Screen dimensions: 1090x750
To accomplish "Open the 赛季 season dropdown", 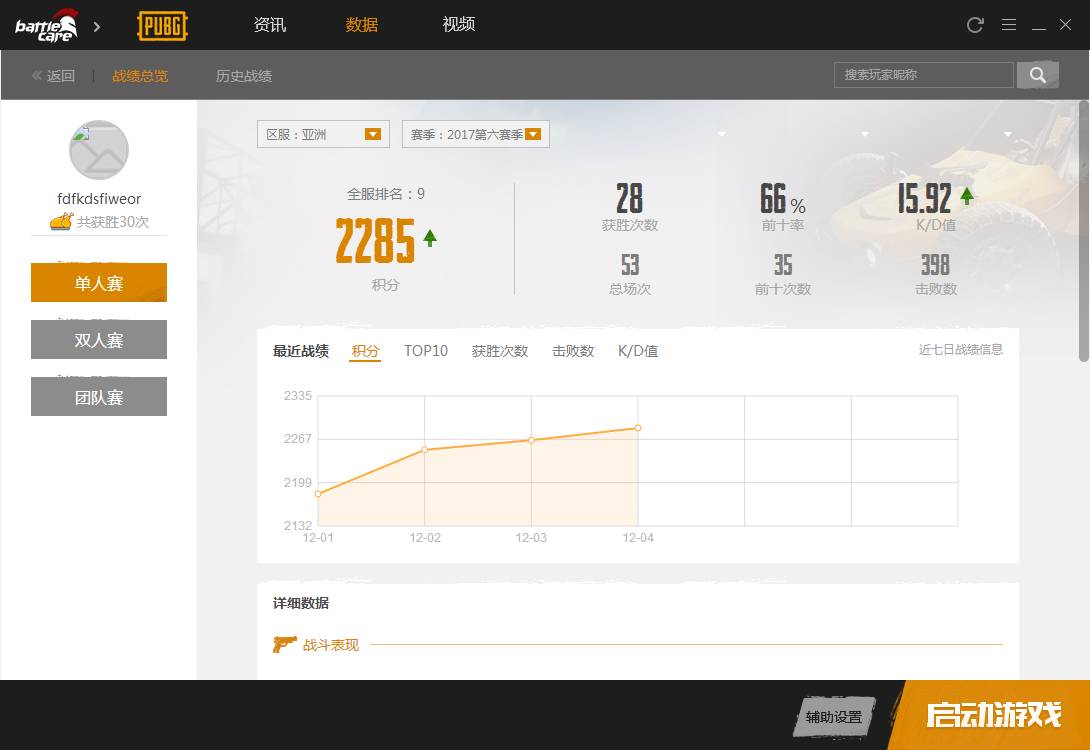I will coord(474,133).
